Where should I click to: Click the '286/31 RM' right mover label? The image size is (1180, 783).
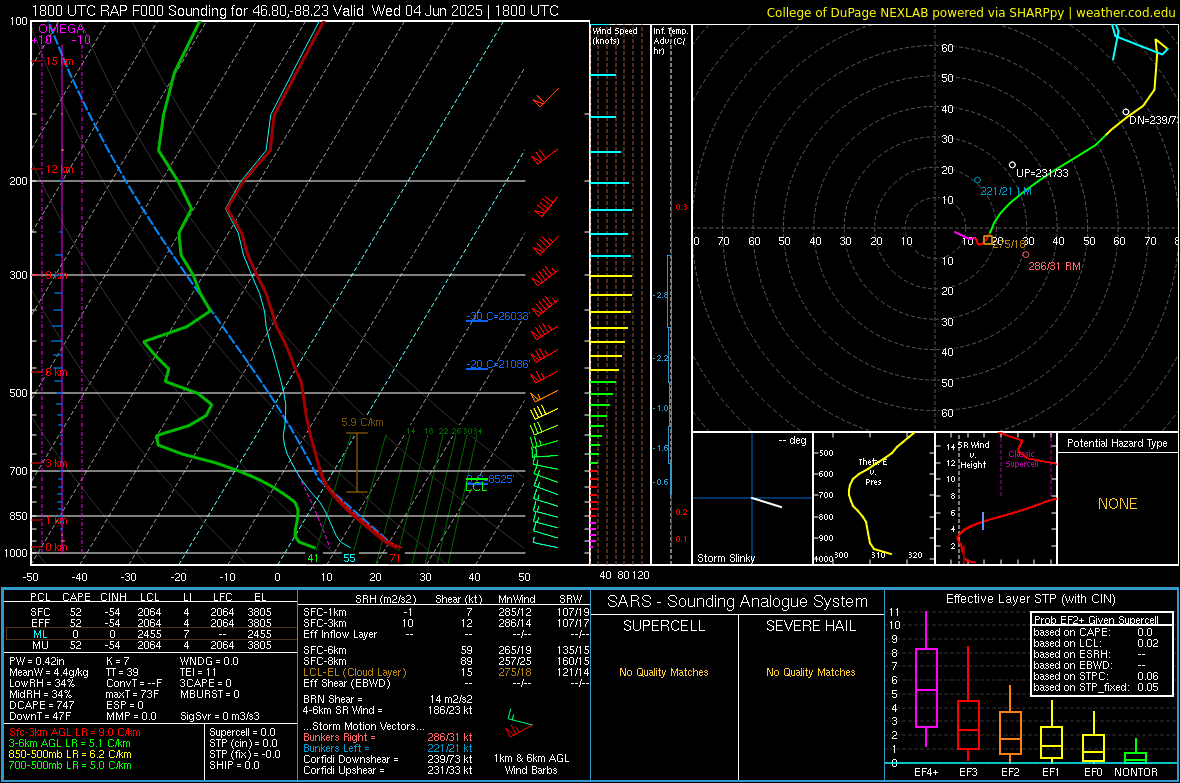(1054, 266)
